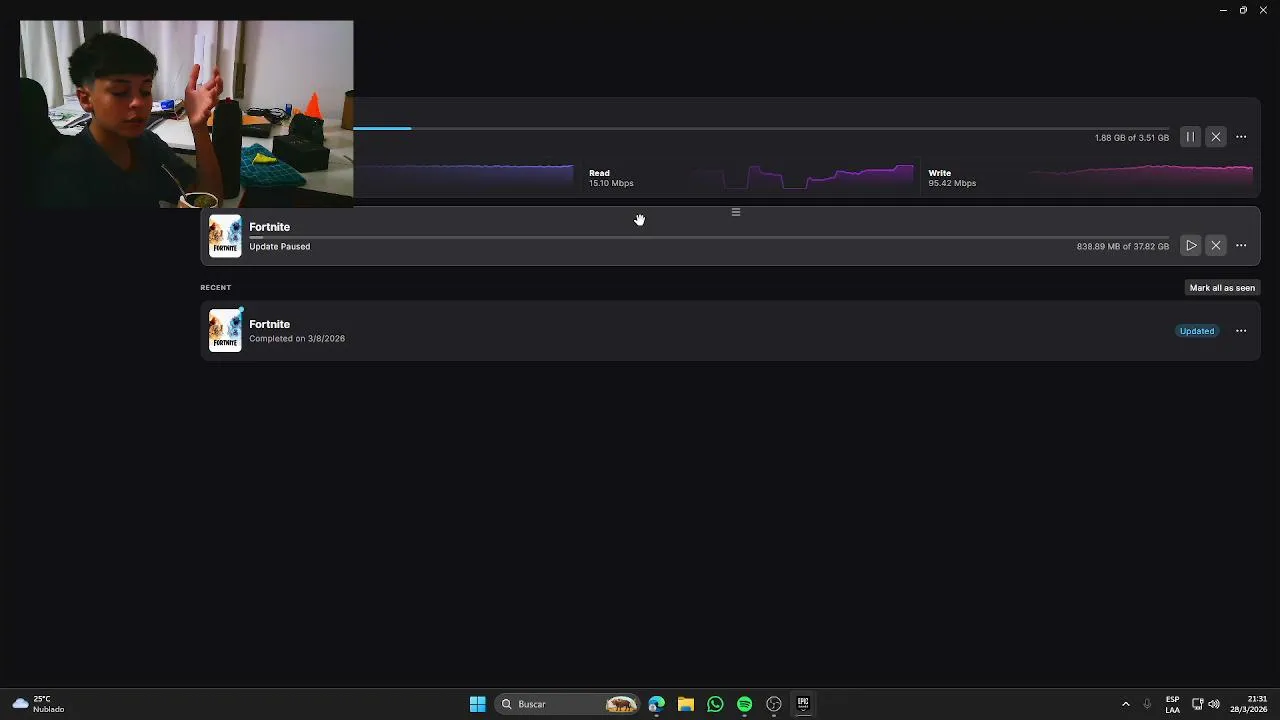1280x720 pixels.
Task: Open File Explorer from the taskbar
Action: click(x=686, y=704)
